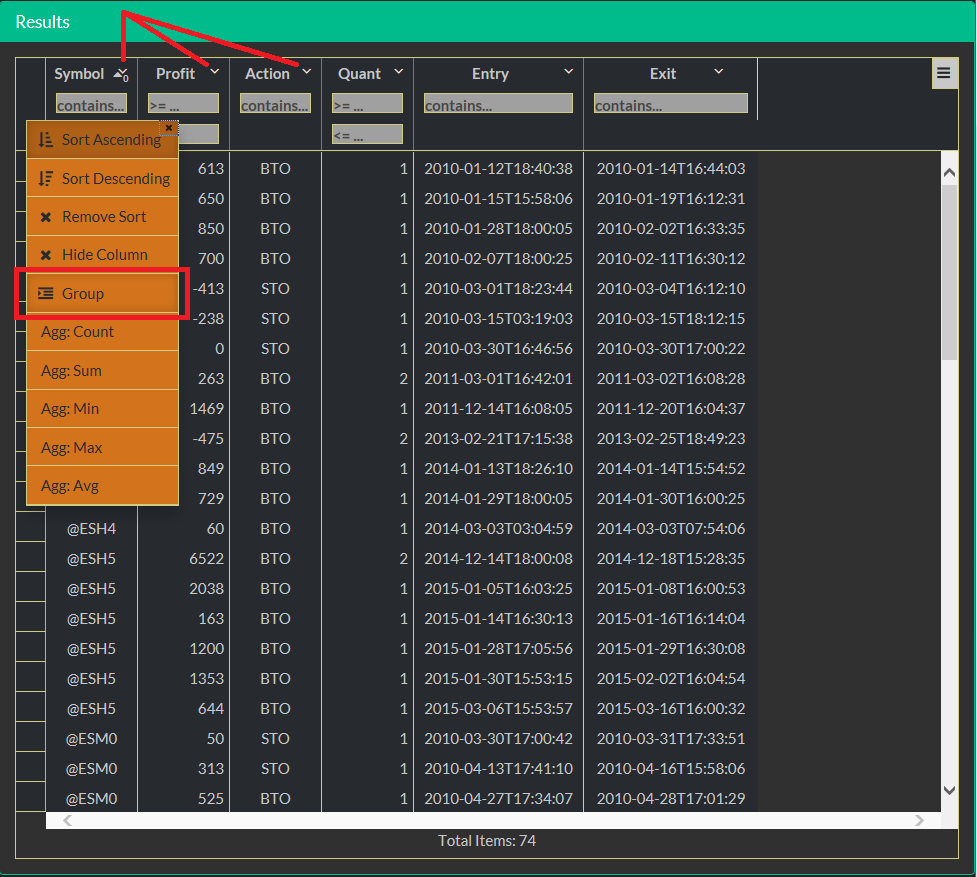Select the @ESH4 symbol cell

[x=92, y=529]
